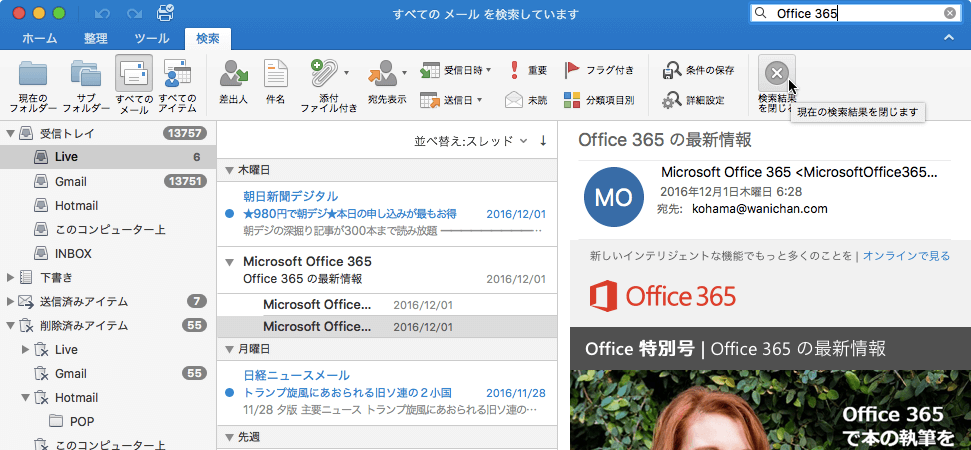
Task: Click the Microsoft Office 365 sender name
Action: click(799, 172)
